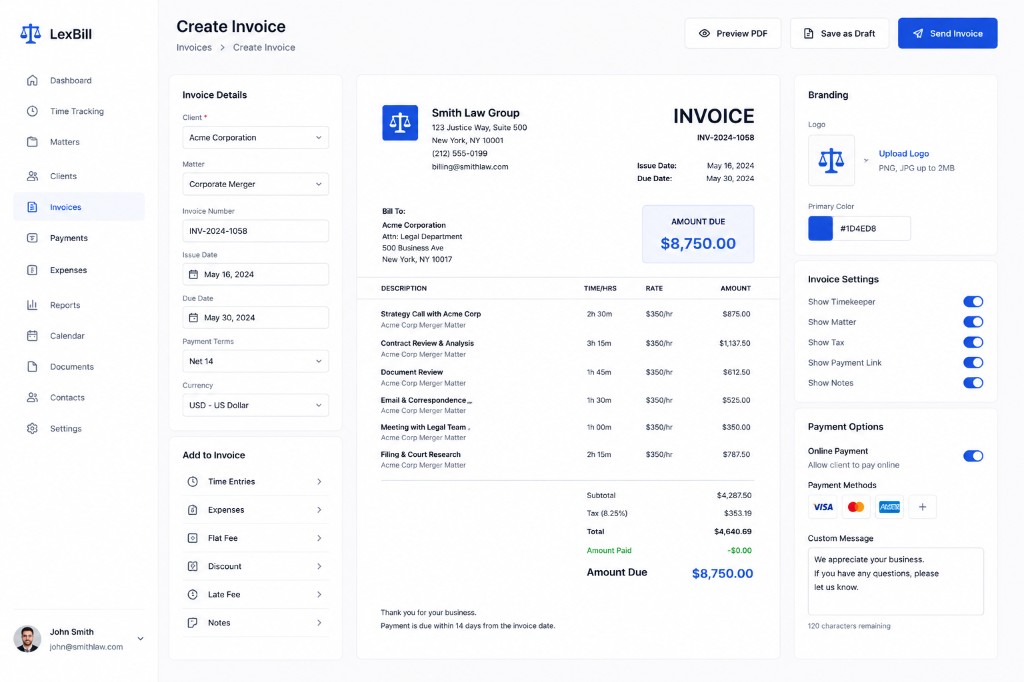Click the Time Tracking clock icon
This screenshot has width=1024, height=682.
[32, 111]
